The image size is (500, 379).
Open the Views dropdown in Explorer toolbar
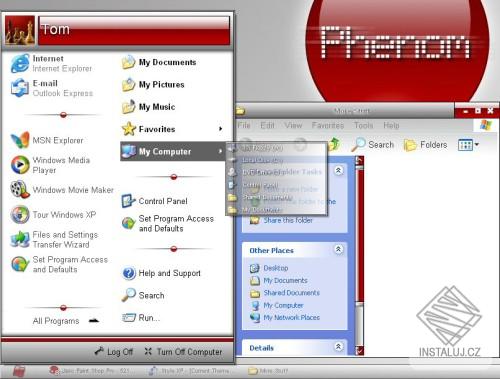pyautogui.click(x=469, y=145)
